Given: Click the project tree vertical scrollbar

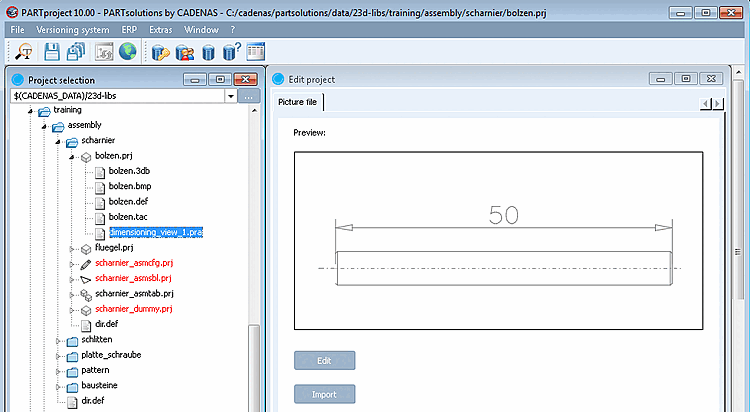Looking at the screenshot, I should [254, 258].
